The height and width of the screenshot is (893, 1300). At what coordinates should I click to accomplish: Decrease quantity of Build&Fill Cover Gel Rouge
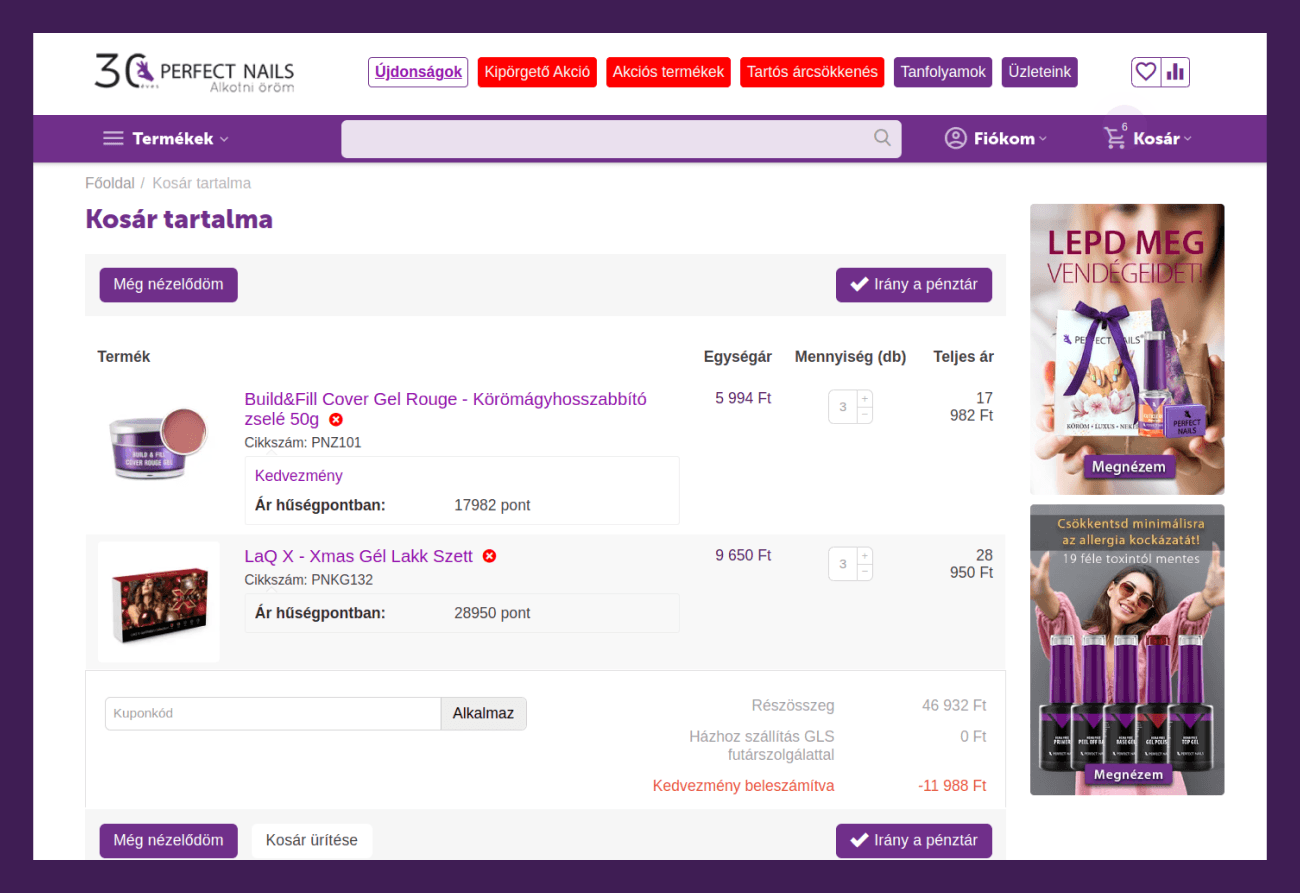point(865,415)
